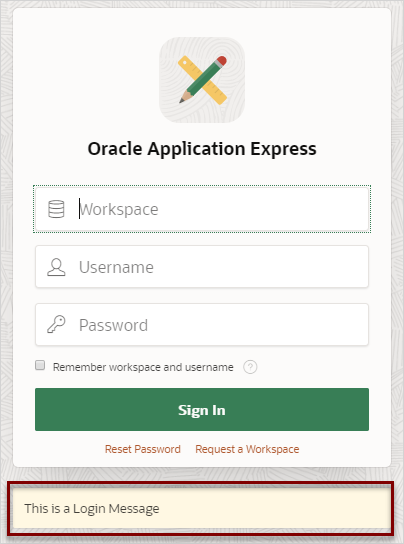
Task: Open the Reset Password link
Action: point(143,449)
